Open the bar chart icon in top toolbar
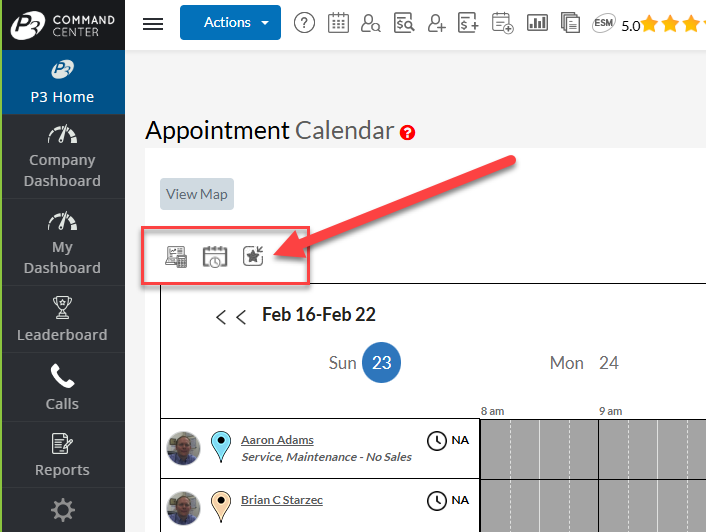The height and width of the screenshot is (532, 706). pyautogui.click(x=537, y=24)
